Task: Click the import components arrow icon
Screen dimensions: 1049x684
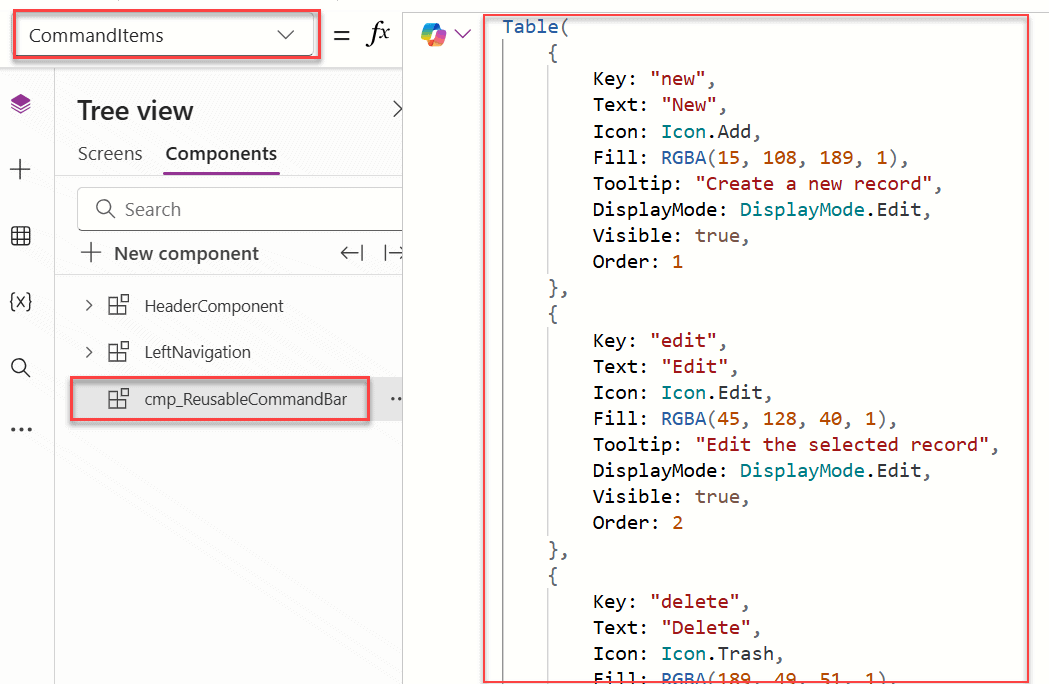Action: pyautogui.click(x=352, y=253)
